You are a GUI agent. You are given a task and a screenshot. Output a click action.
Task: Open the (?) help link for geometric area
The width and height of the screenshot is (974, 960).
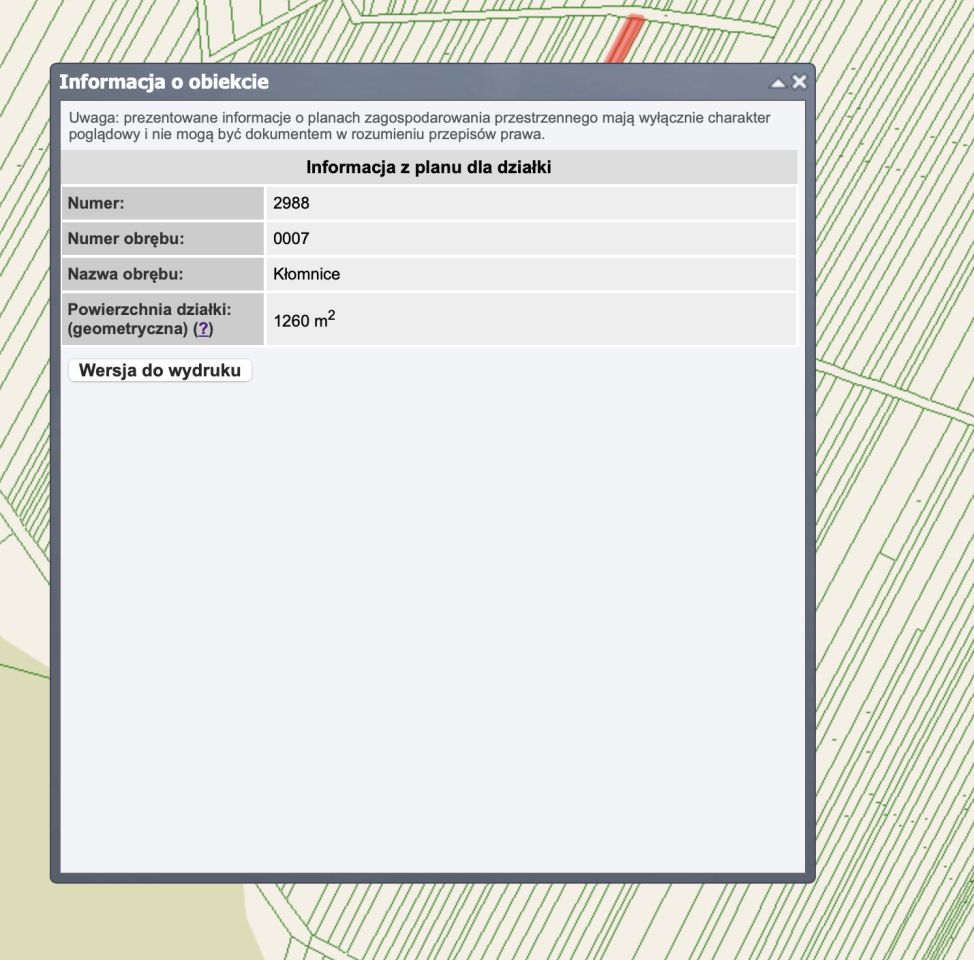[x=203, y=329]
